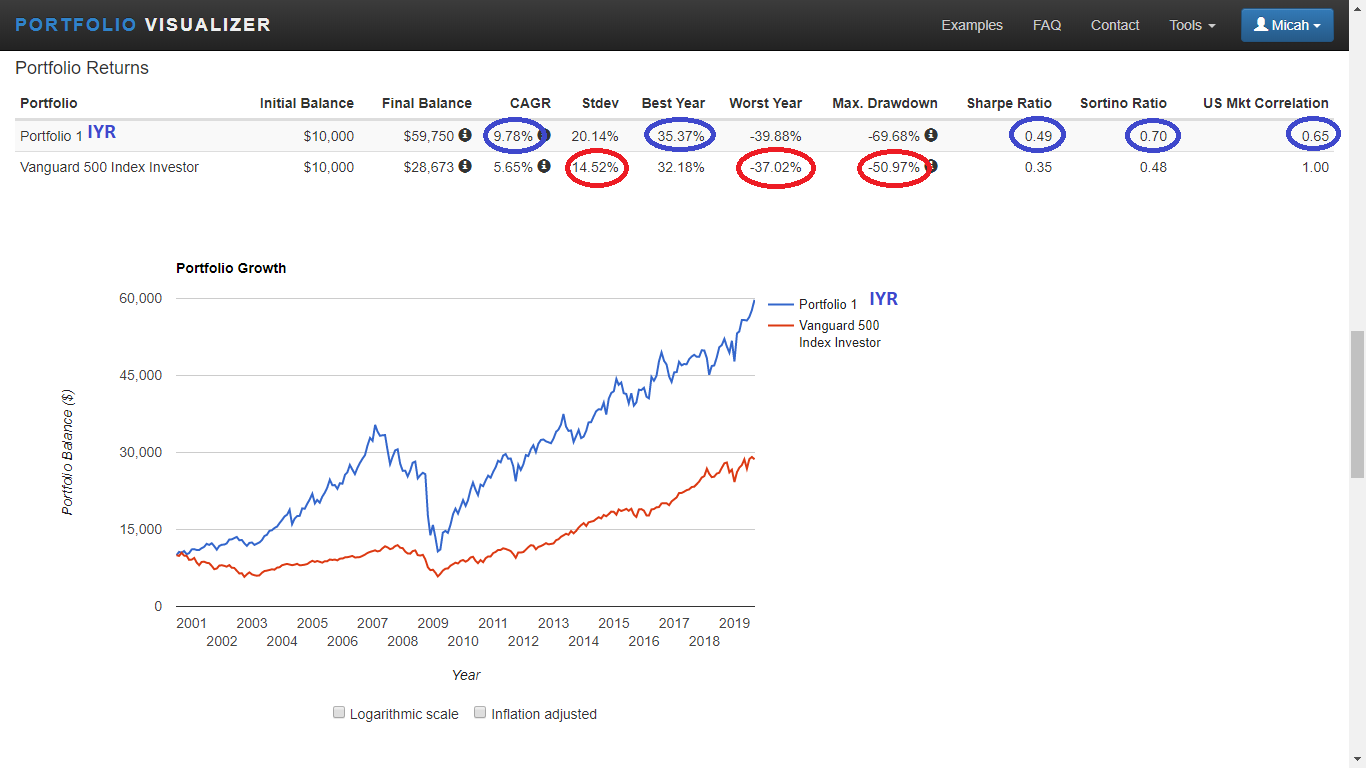Click the 1.00 correlation value

1315,167
